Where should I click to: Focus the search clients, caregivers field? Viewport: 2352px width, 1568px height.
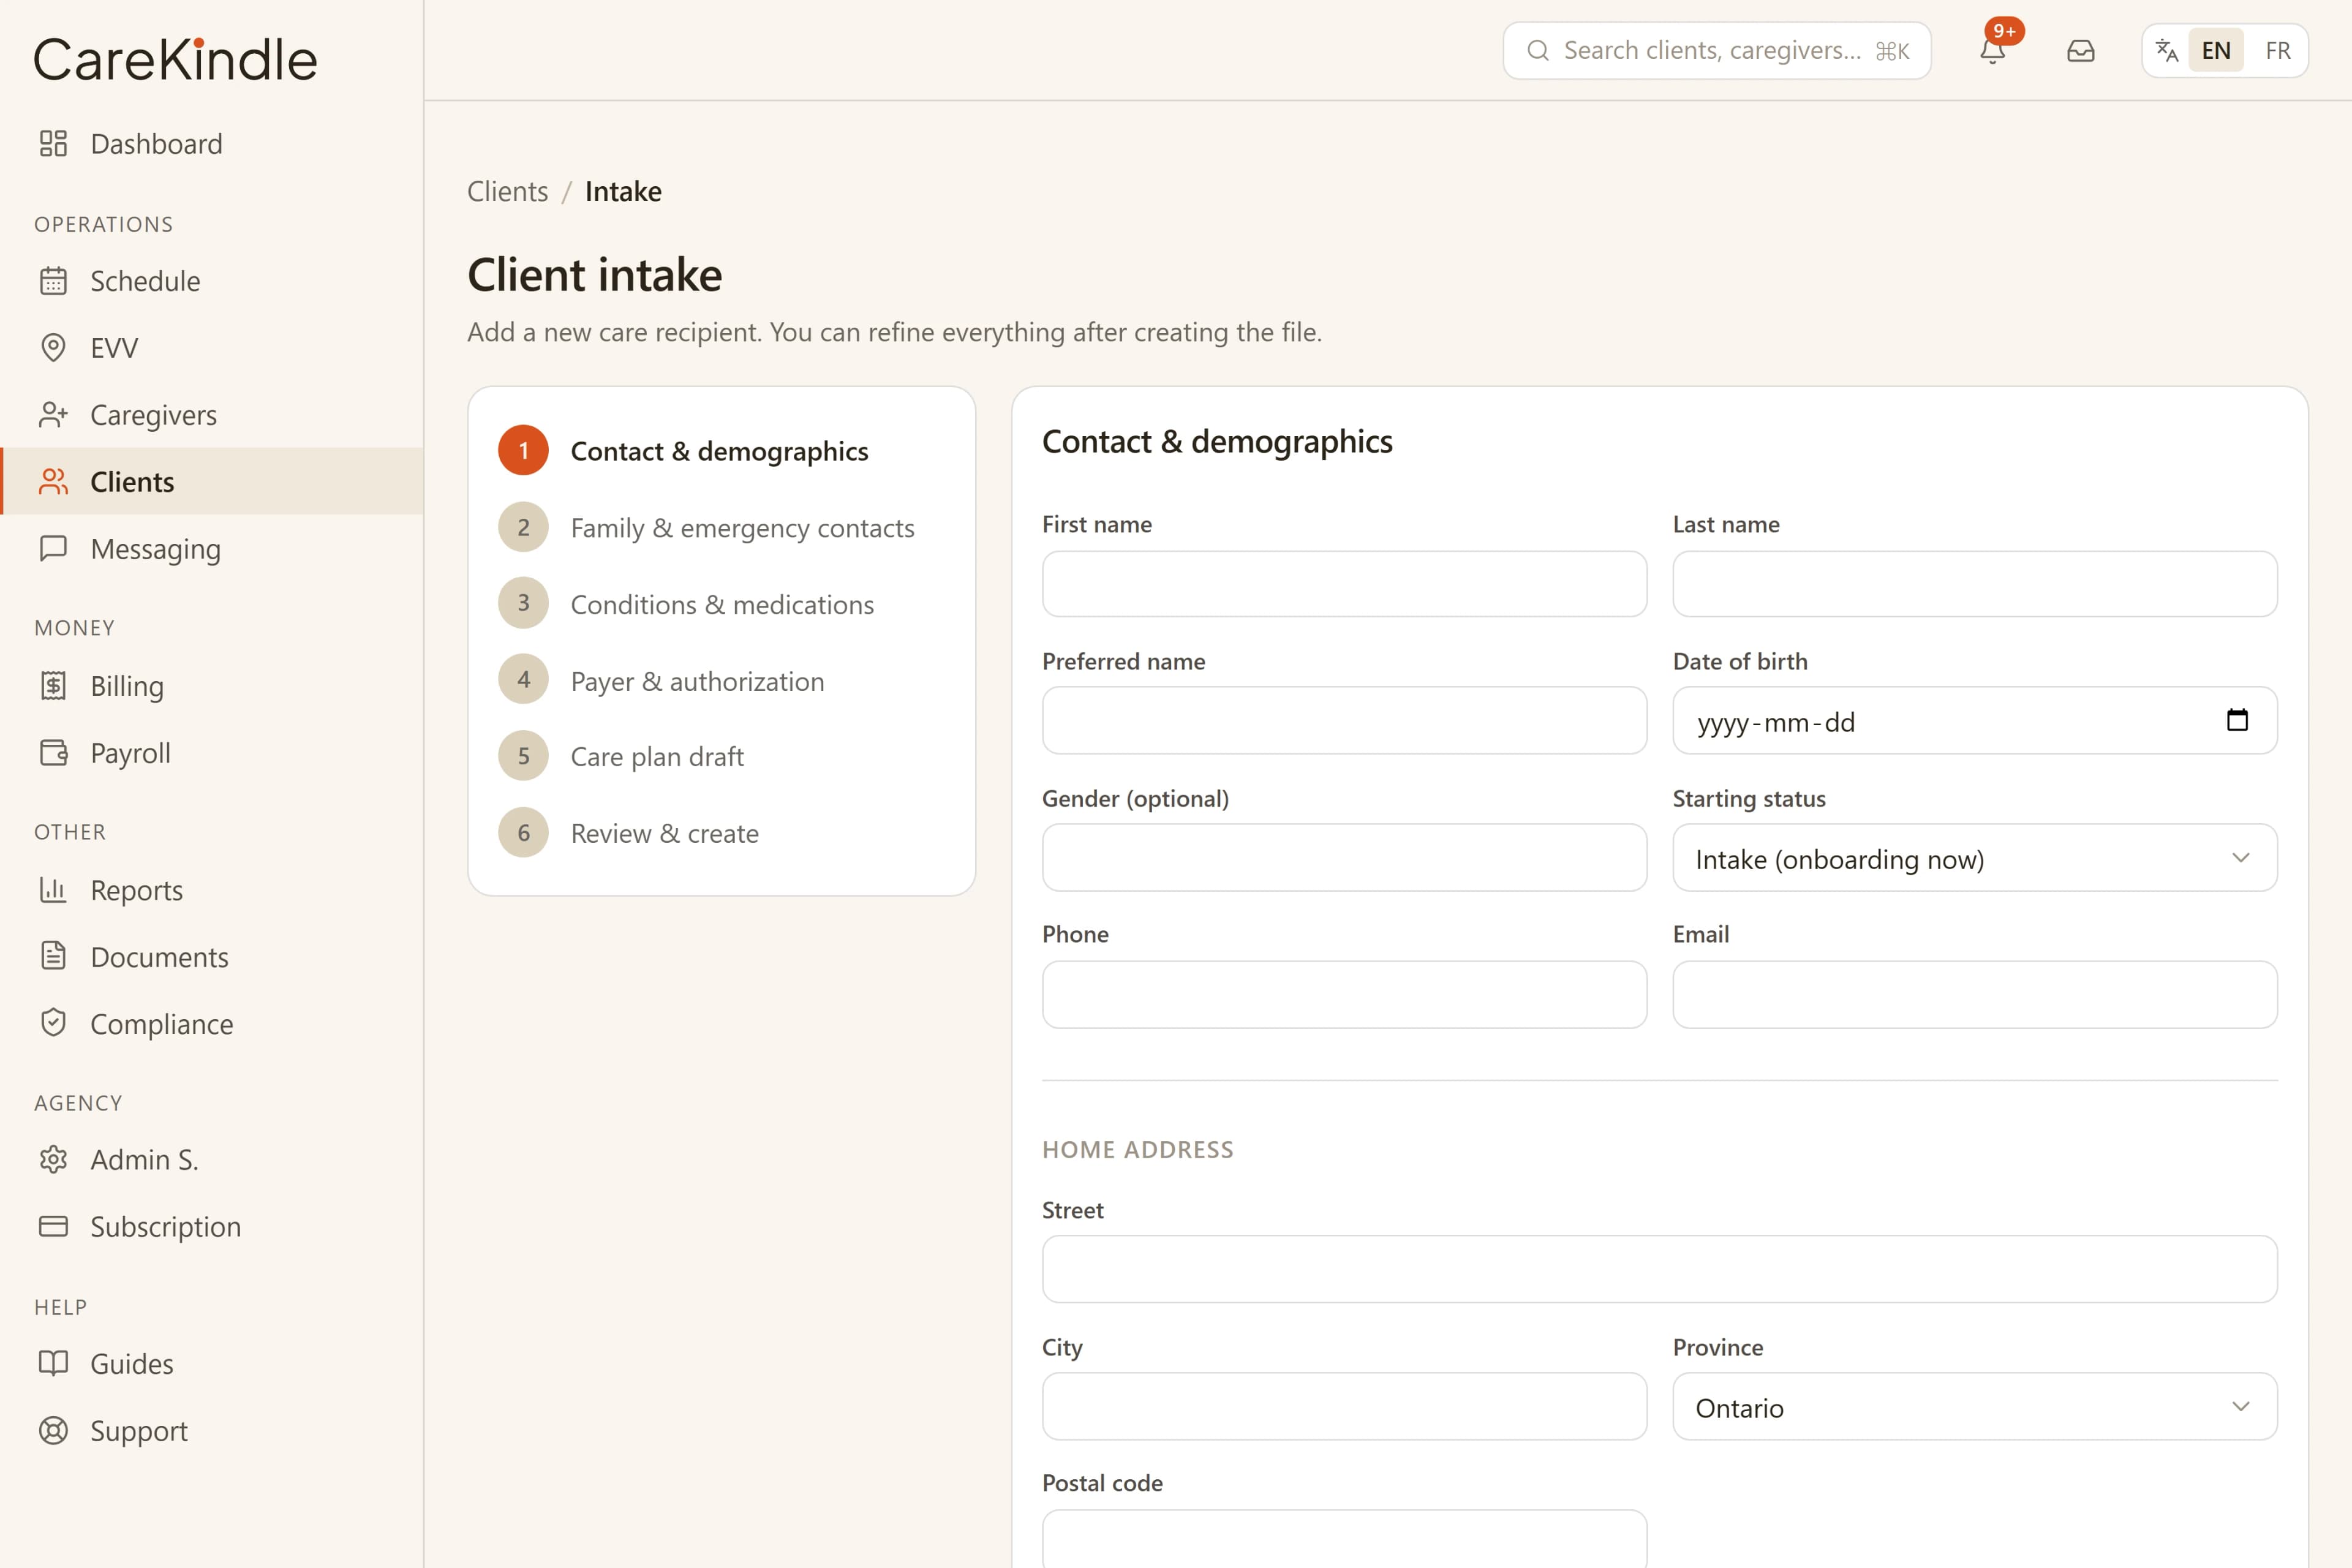pos(1716,50)
